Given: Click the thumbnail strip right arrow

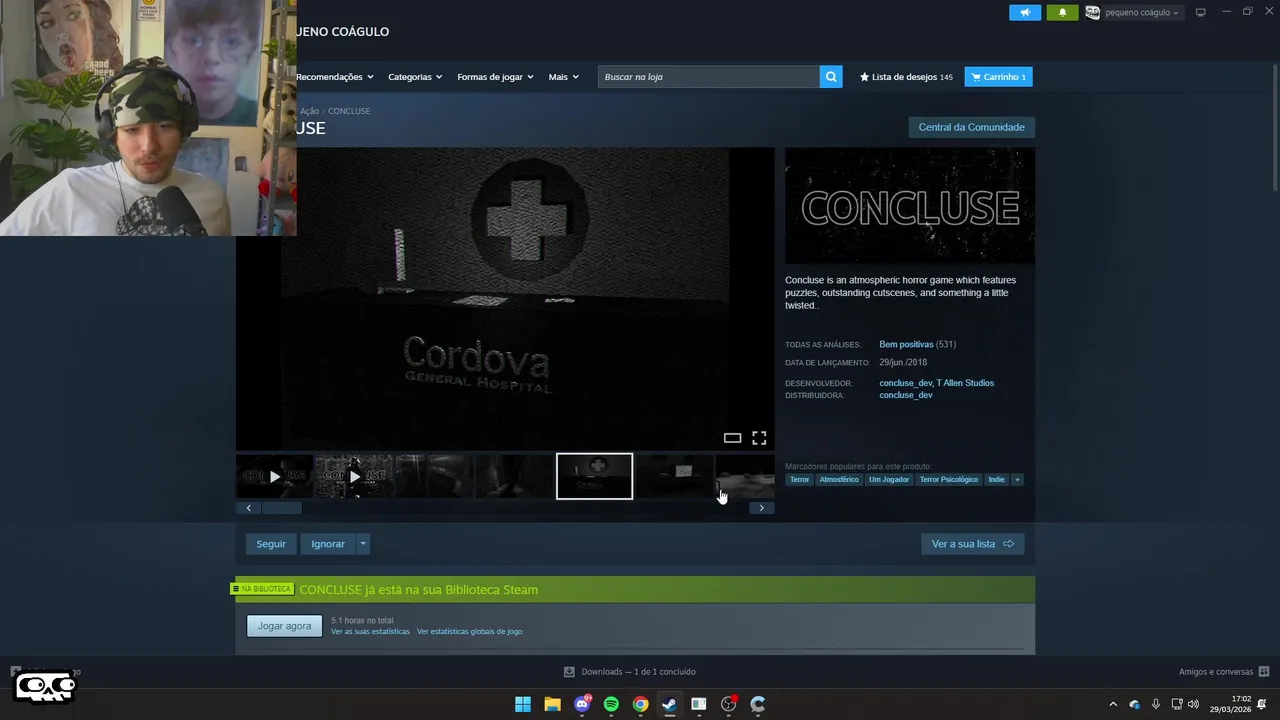Looking at the screenshot, I should (761, 508).
